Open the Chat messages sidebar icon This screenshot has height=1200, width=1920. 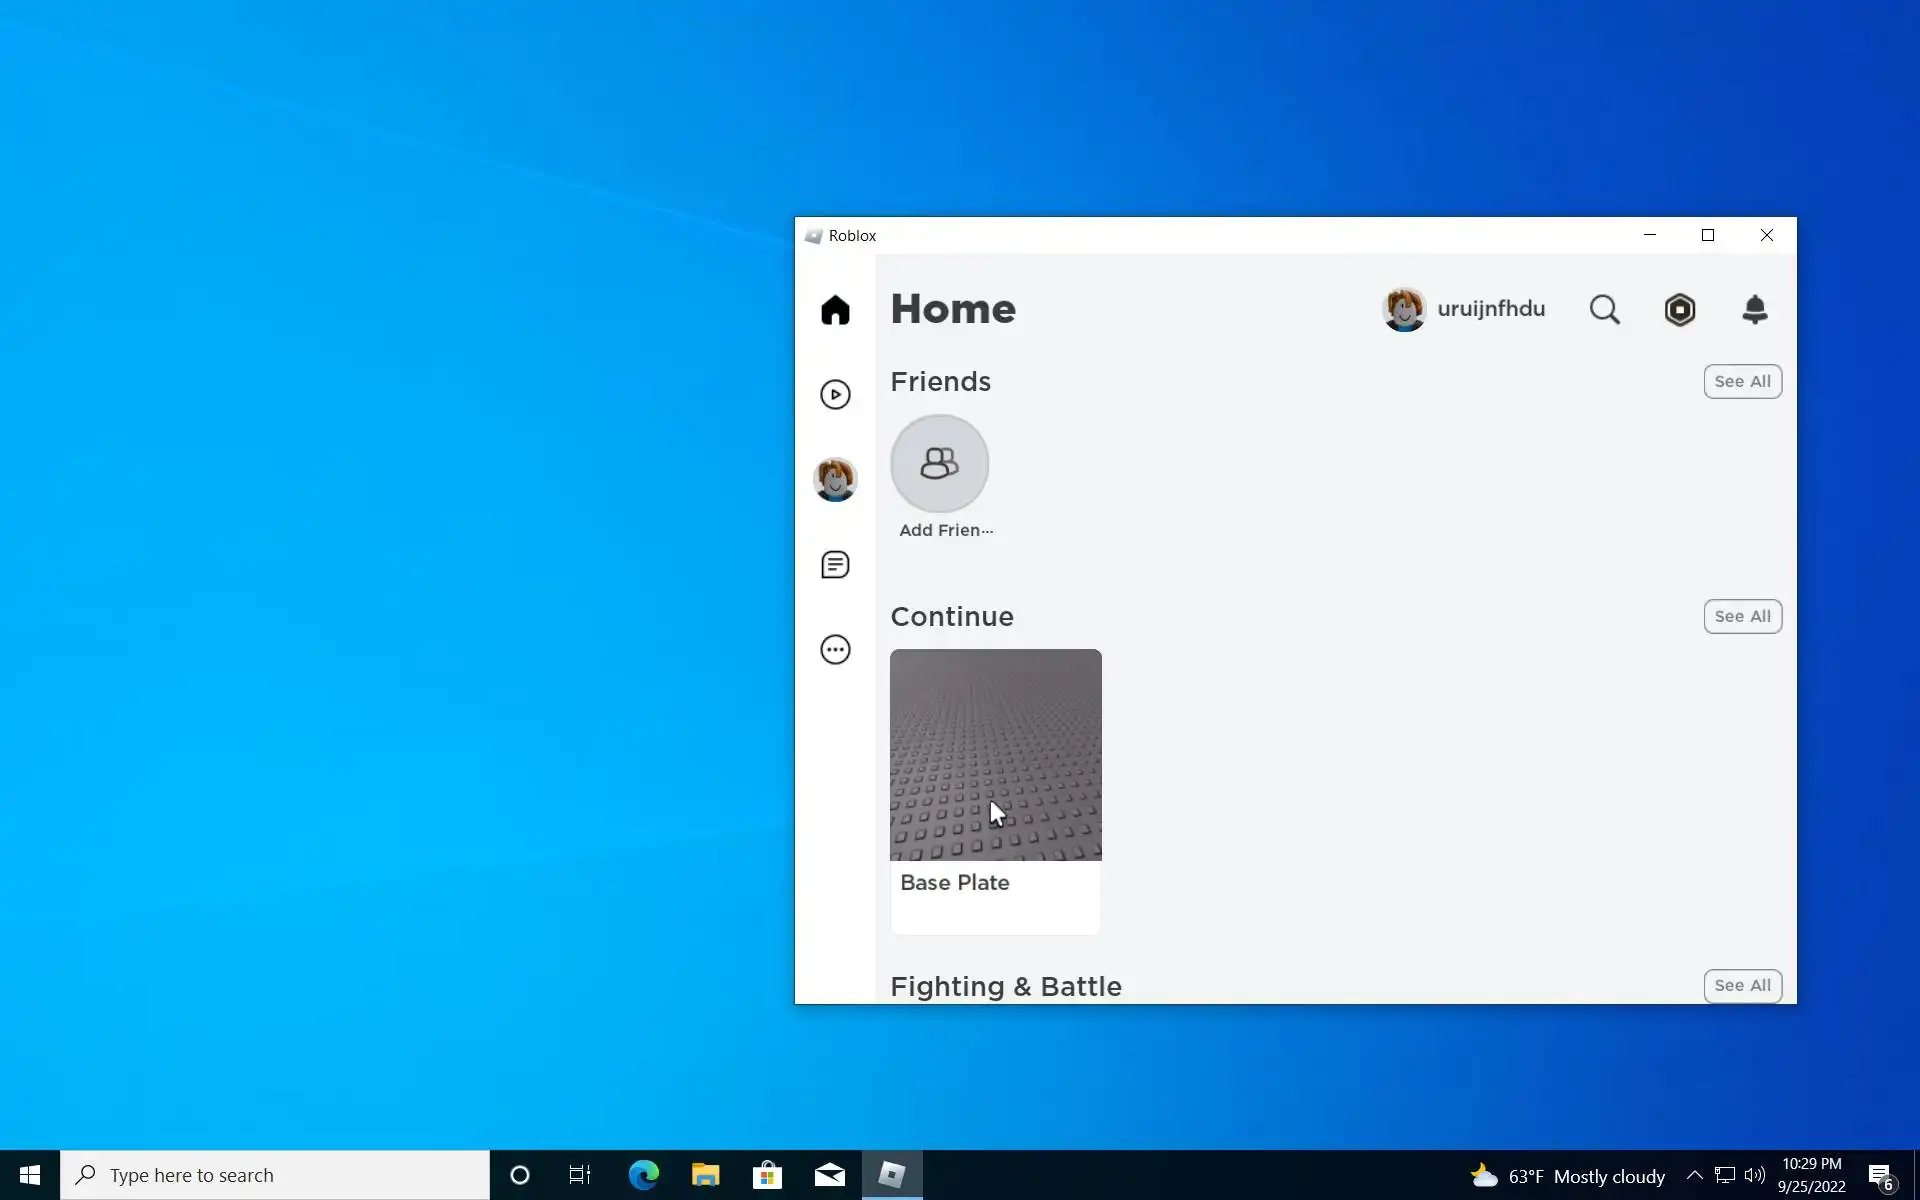point(835,565)
